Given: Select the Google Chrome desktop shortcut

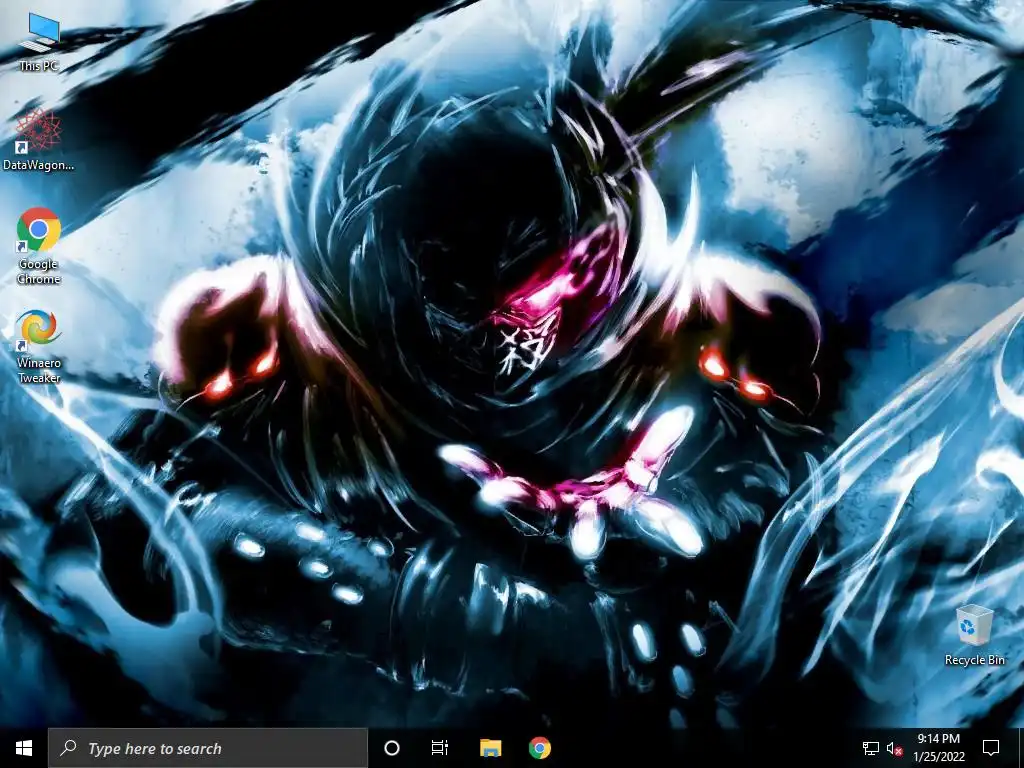Looking at the screenshot, I should click(39, 246).
